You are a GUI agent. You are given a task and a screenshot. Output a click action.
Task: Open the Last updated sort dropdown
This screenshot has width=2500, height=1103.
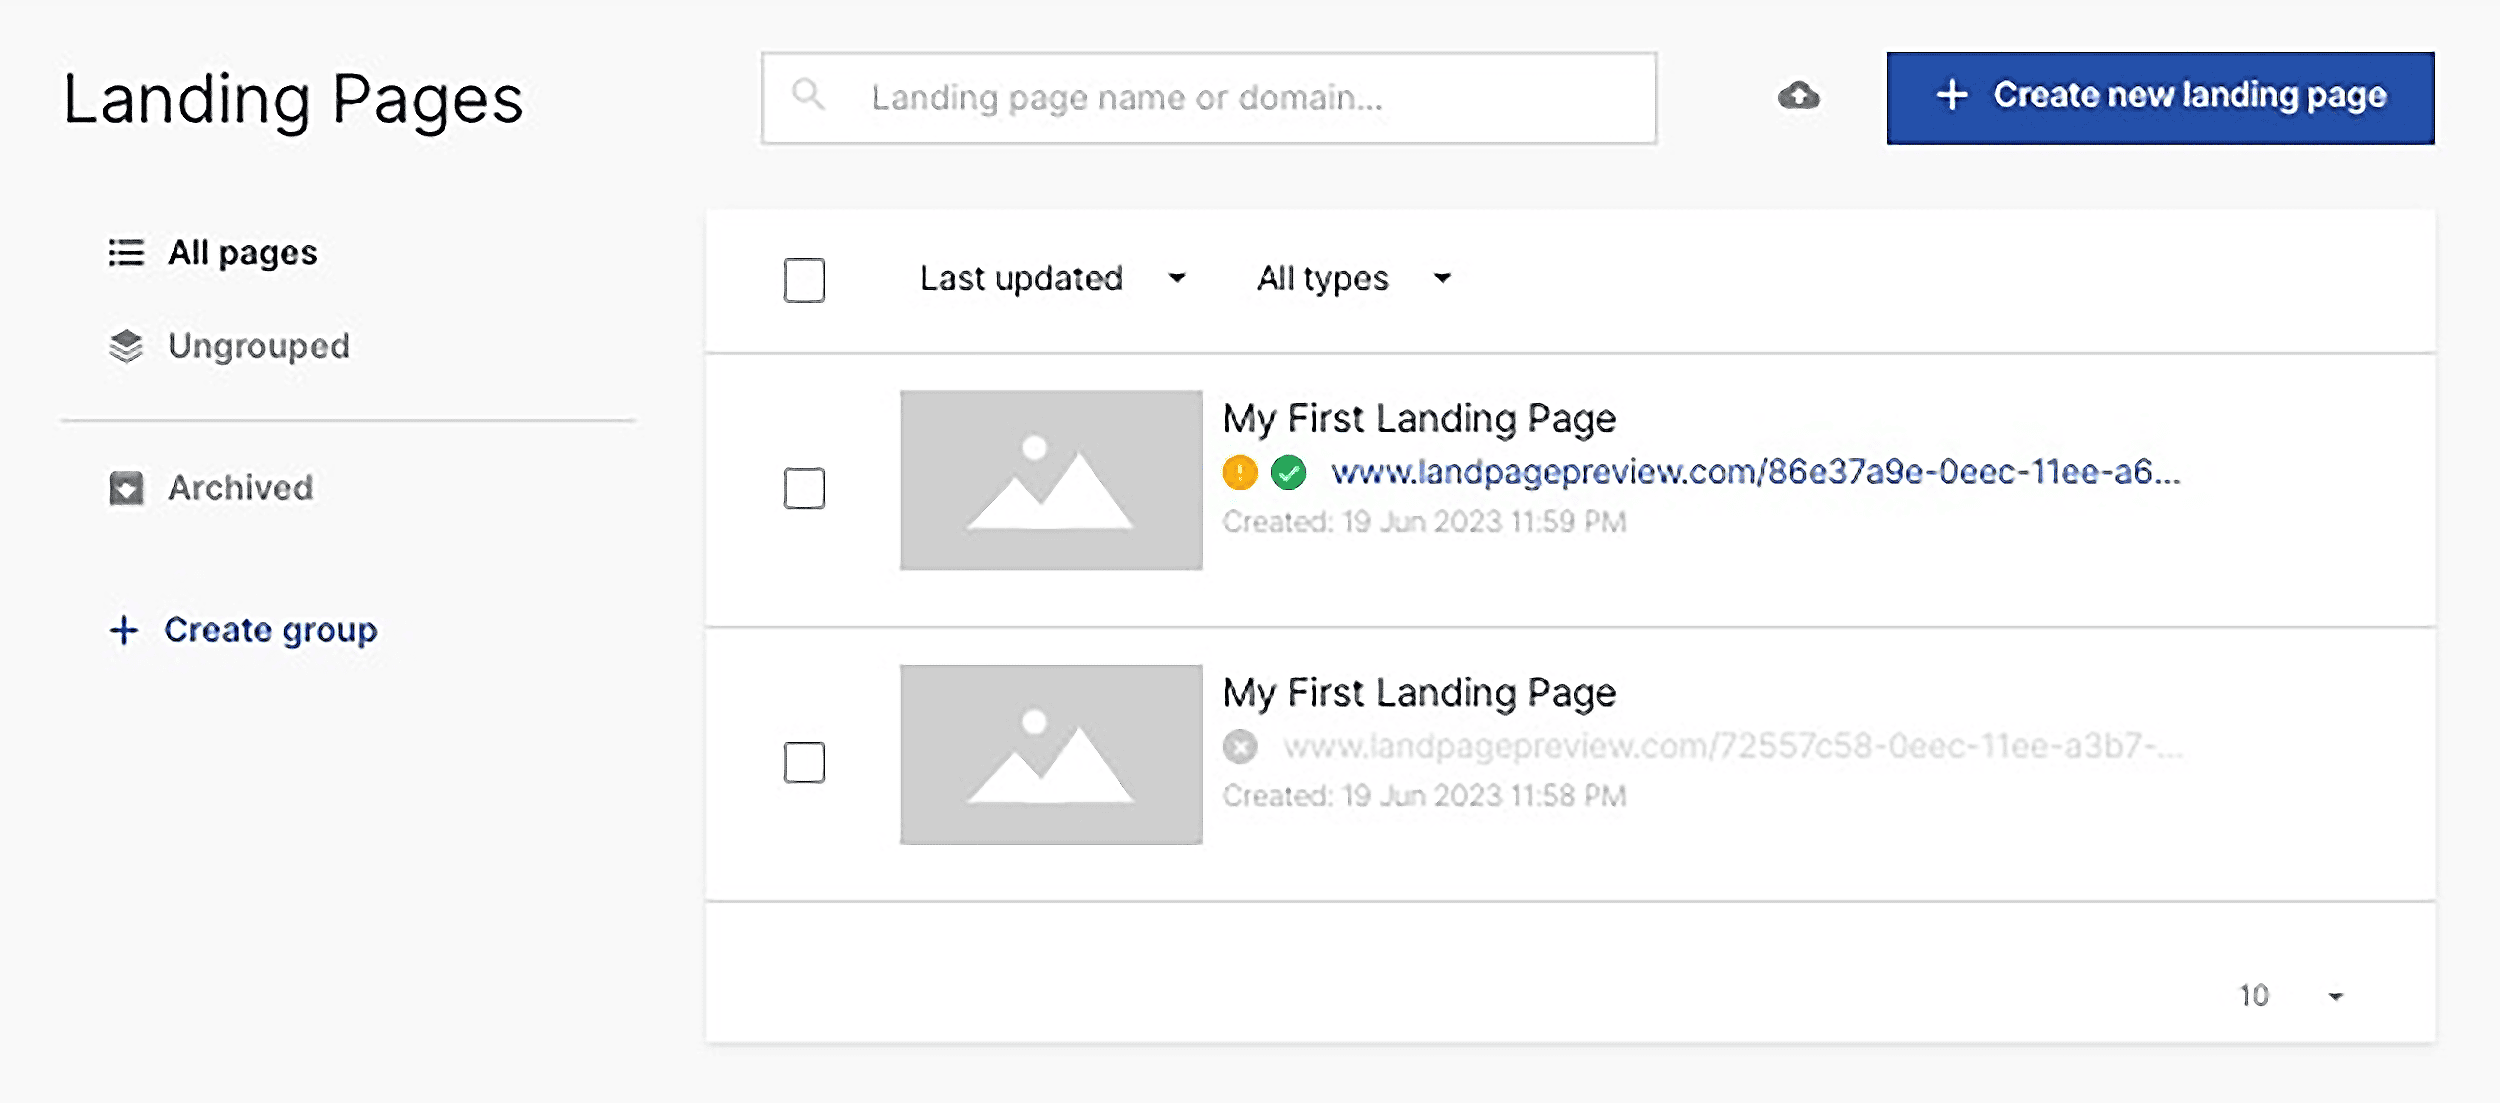pyautogui.click(x=1051, y=278)
